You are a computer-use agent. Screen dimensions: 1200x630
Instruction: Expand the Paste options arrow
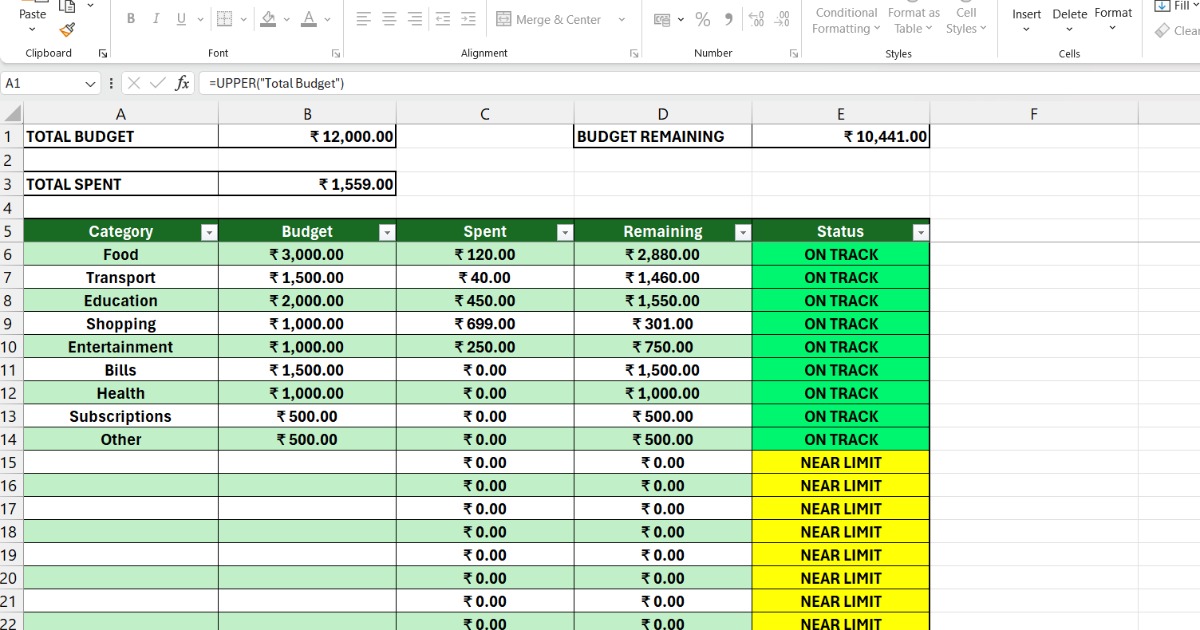pyautogui.click(x=32, y=31)
